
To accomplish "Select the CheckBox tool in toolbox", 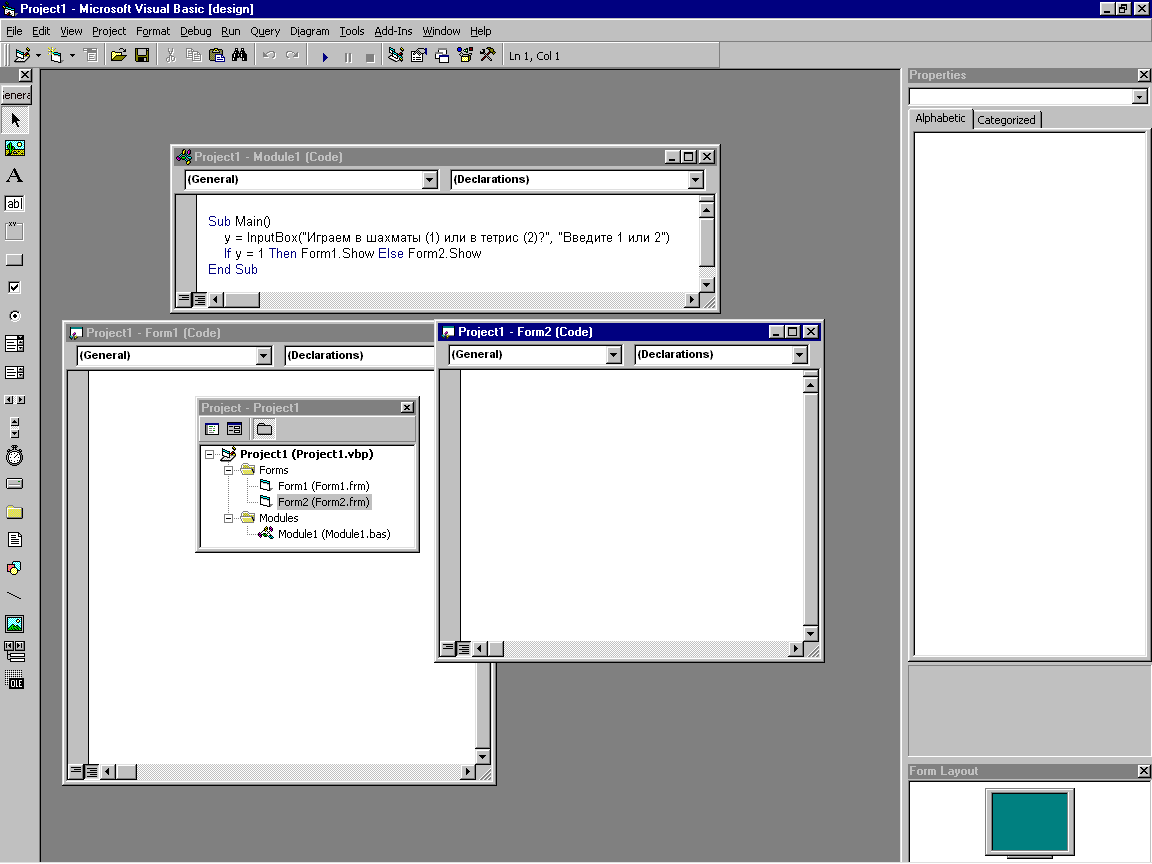I will (x=15, y=287).
